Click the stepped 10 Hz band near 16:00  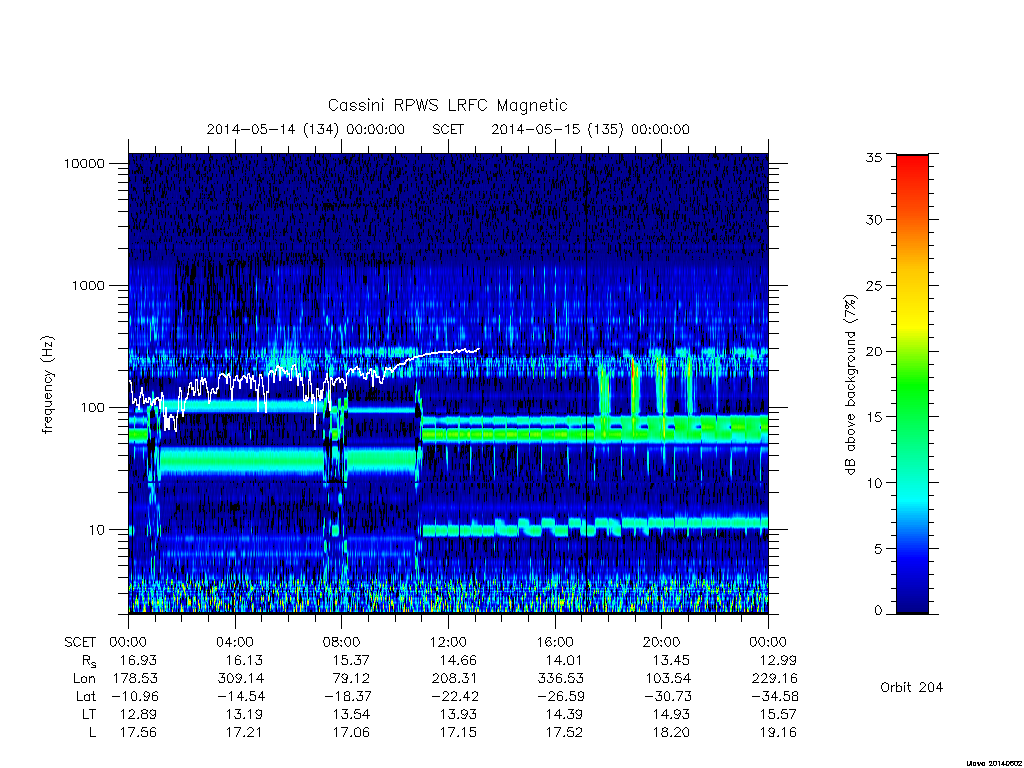(x=555, y=526)
